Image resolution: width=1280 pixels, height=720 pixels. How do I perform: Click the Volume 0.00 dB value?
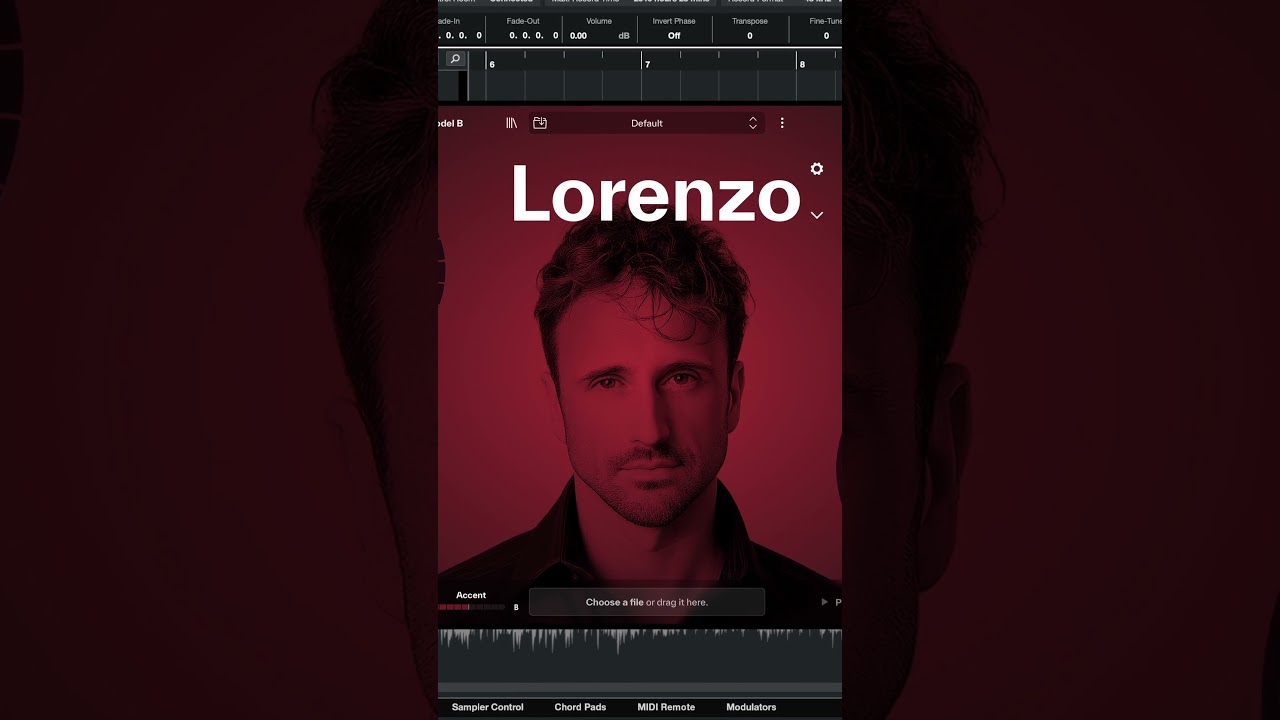(599, 36)
